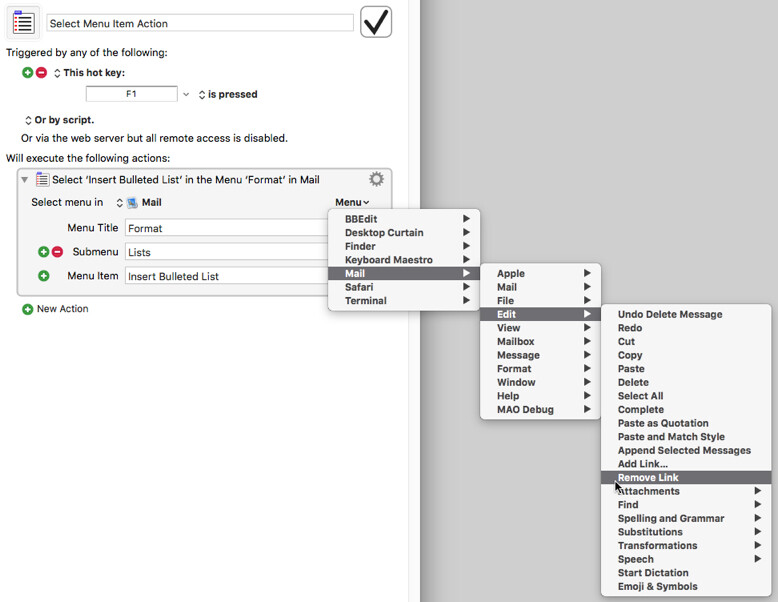Screen dimensions: 778x602
Task: Click the macro list icon beside the name field
Action: click(23, 22)
